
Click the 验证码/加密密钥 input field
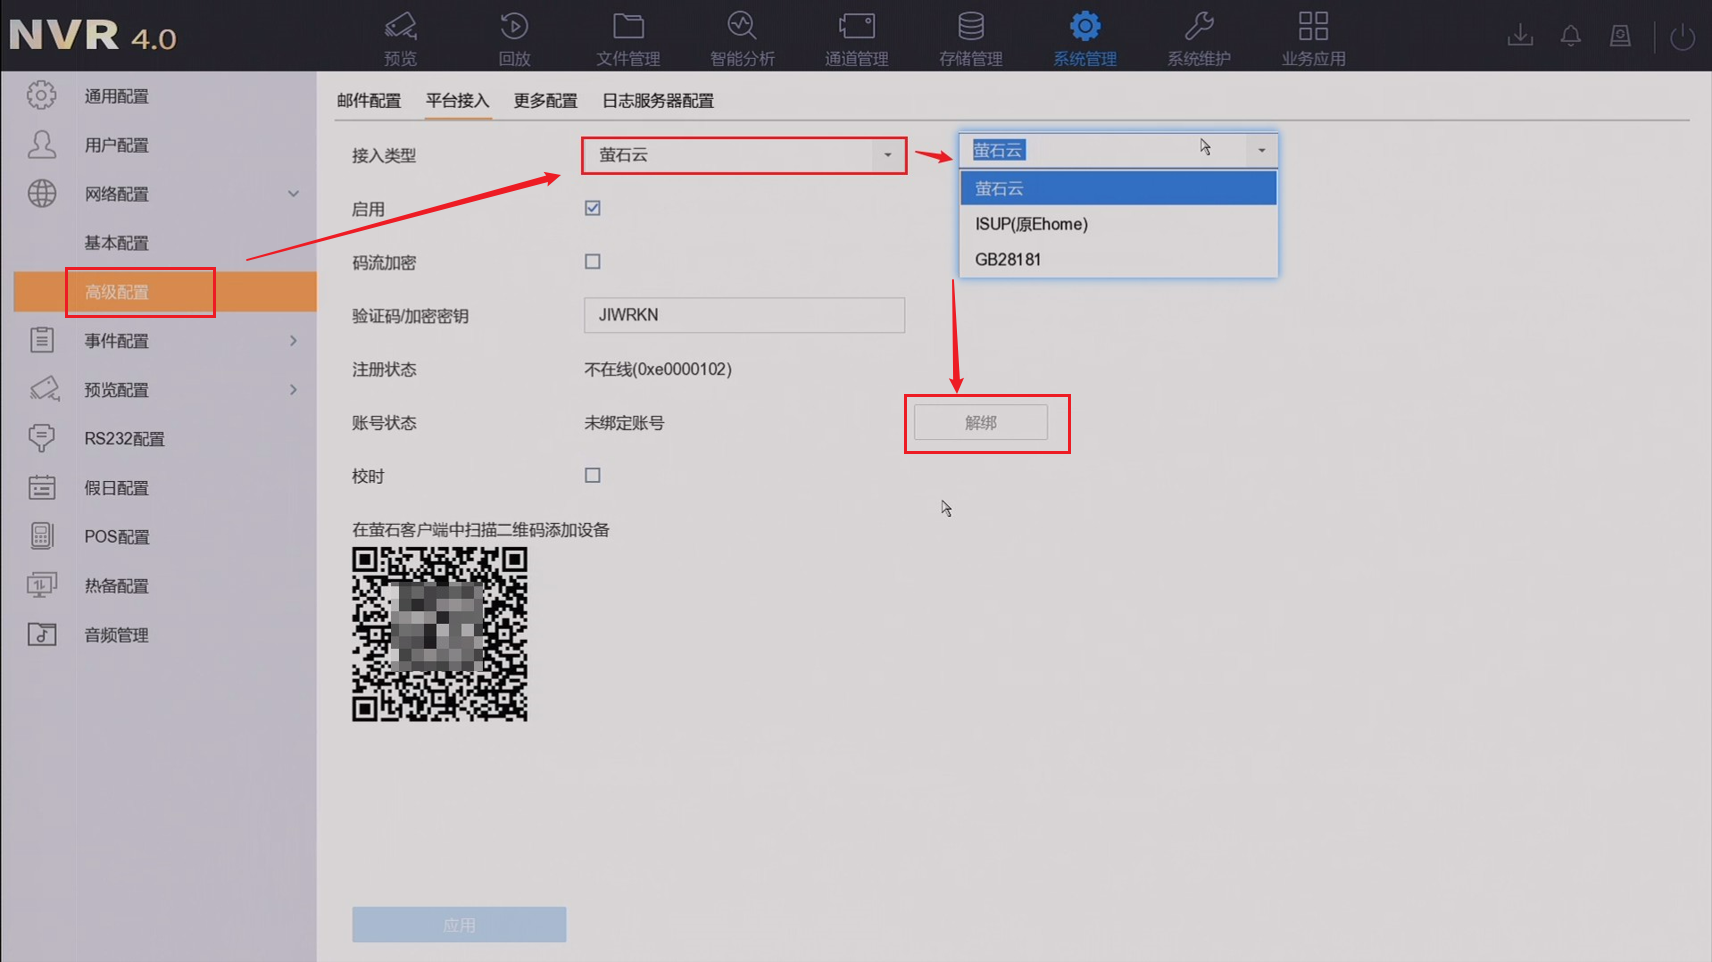click(744, 315)
